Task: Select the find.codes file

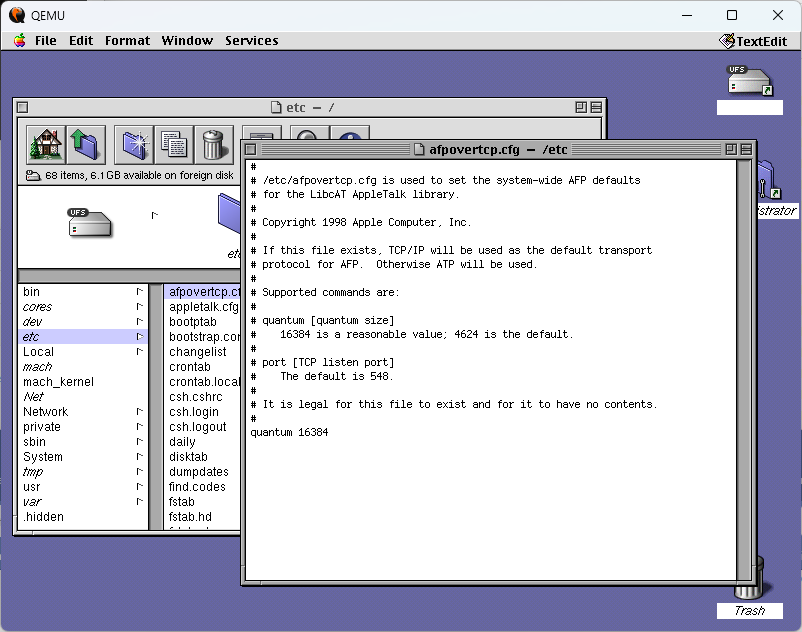Action: (203, 486)
